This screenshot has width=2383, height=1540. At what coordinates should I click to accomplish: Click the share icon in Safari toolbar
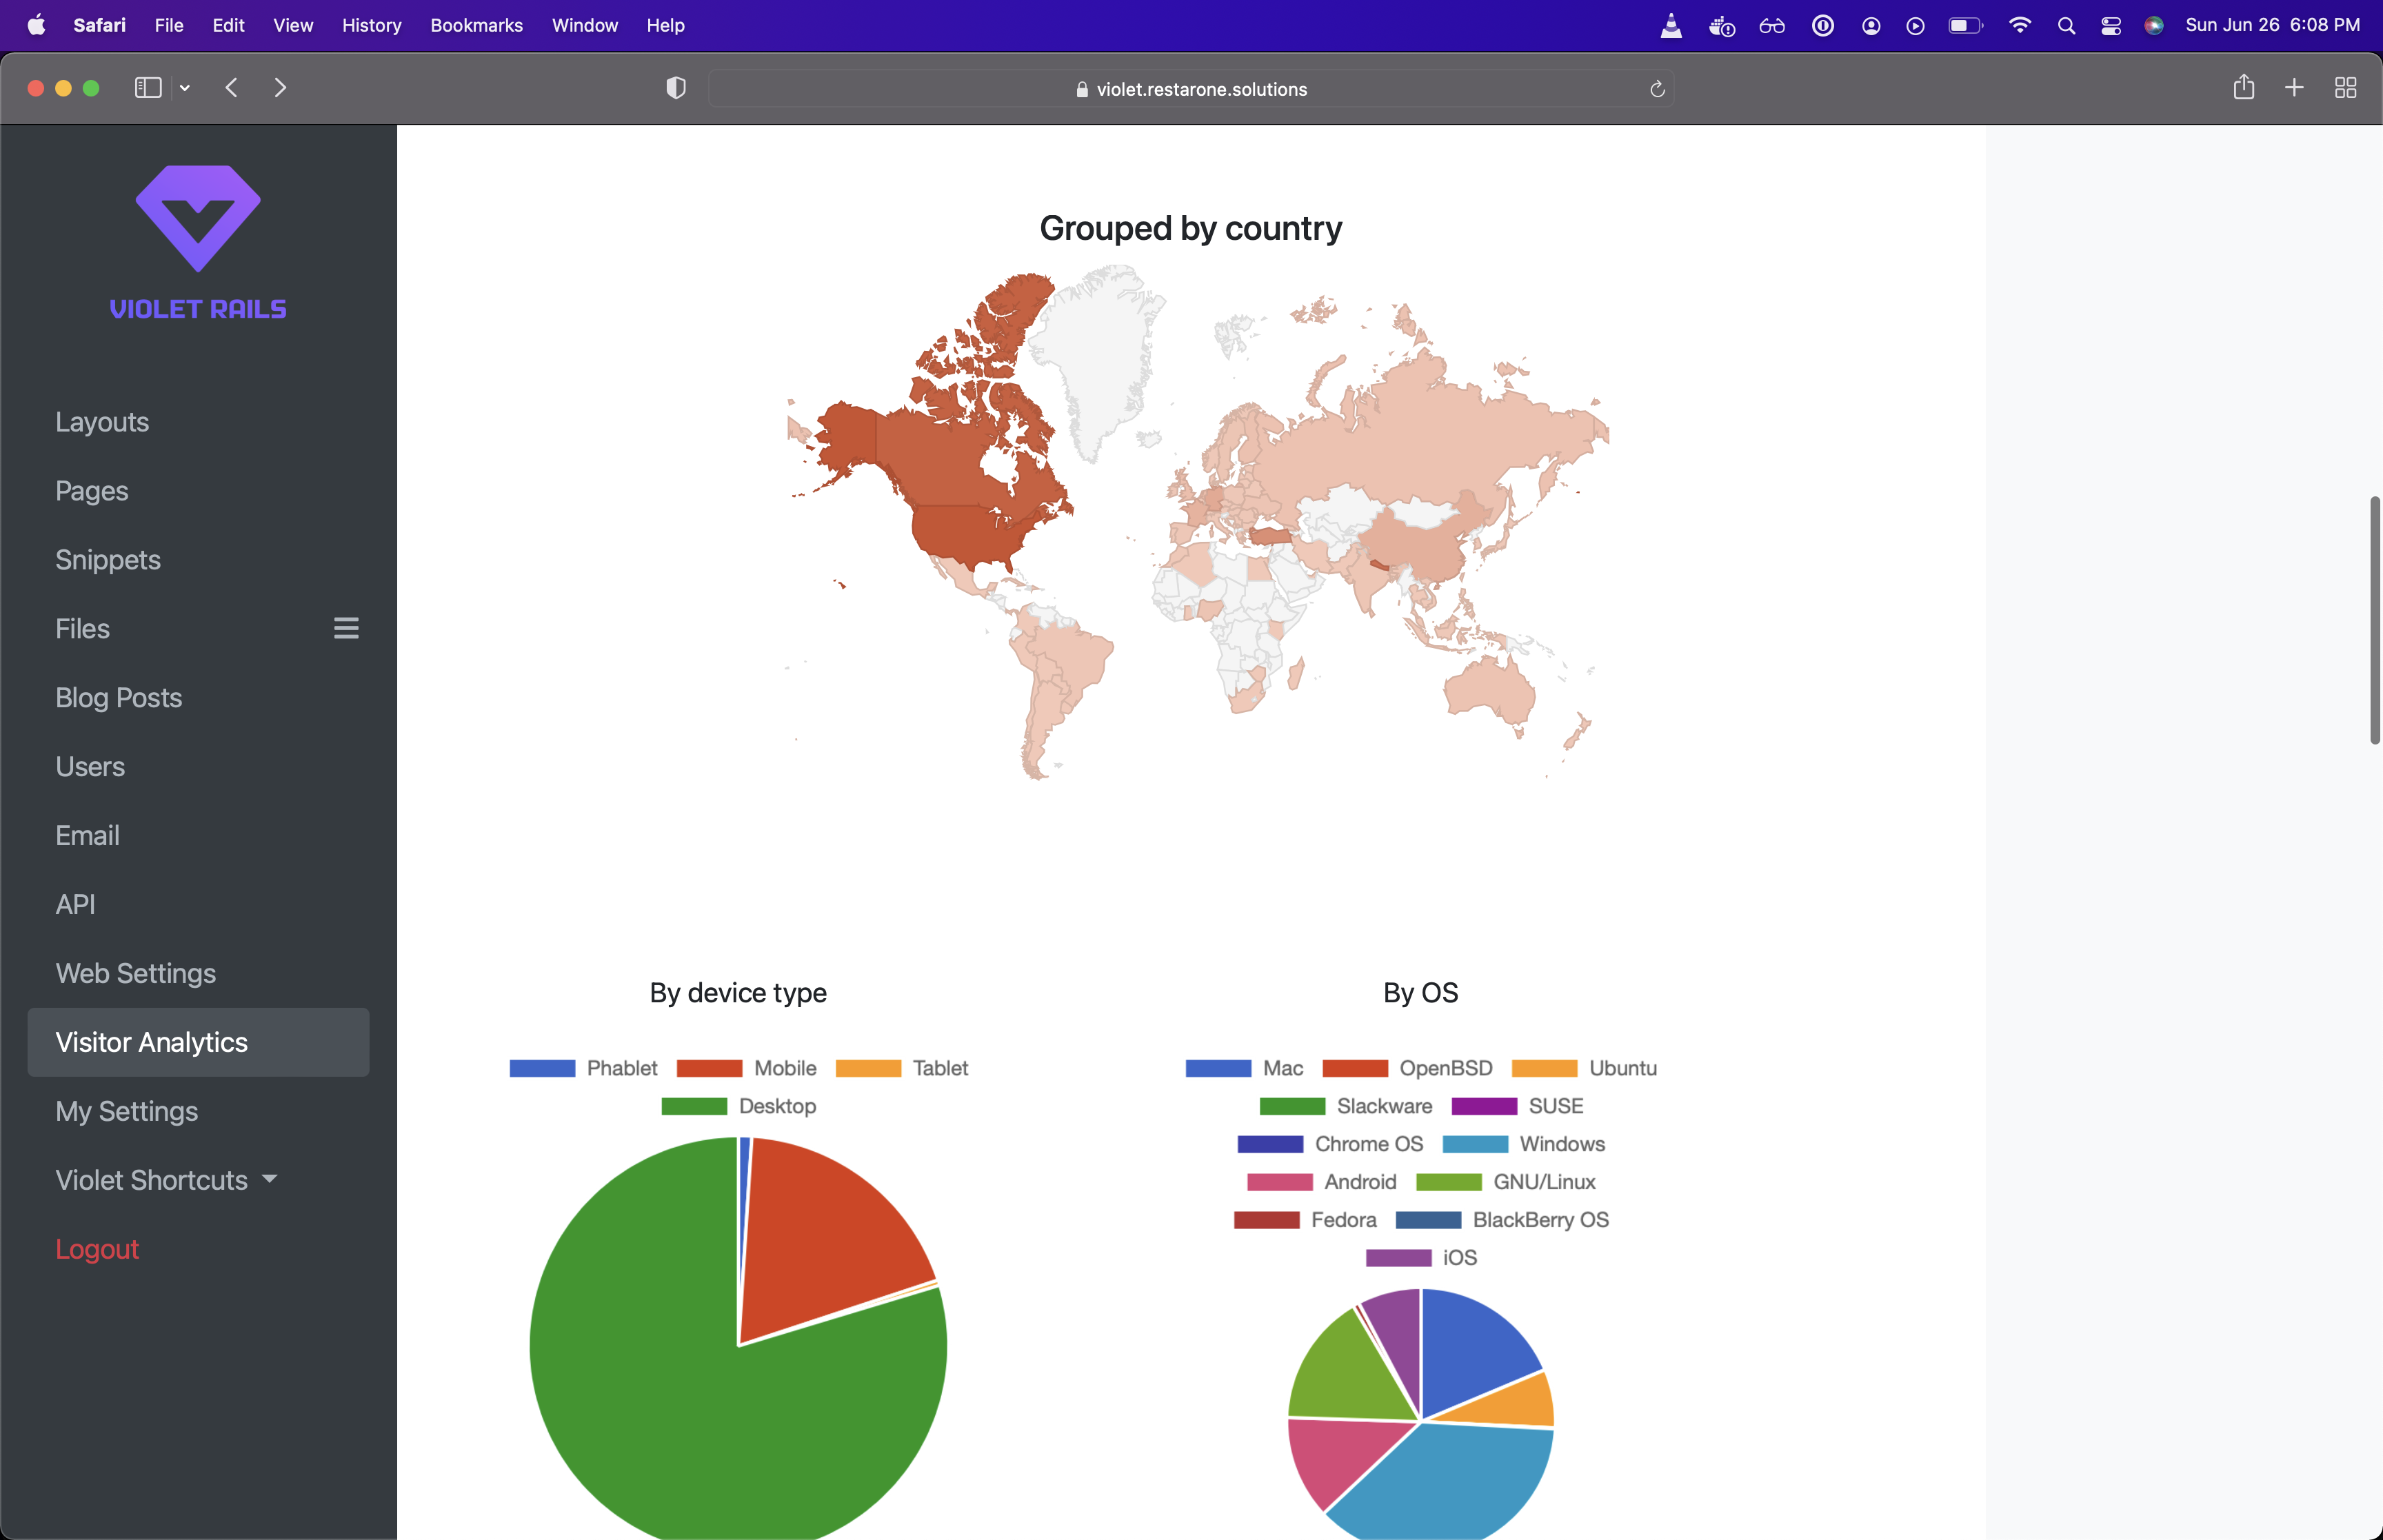[x=2244, y=87]
